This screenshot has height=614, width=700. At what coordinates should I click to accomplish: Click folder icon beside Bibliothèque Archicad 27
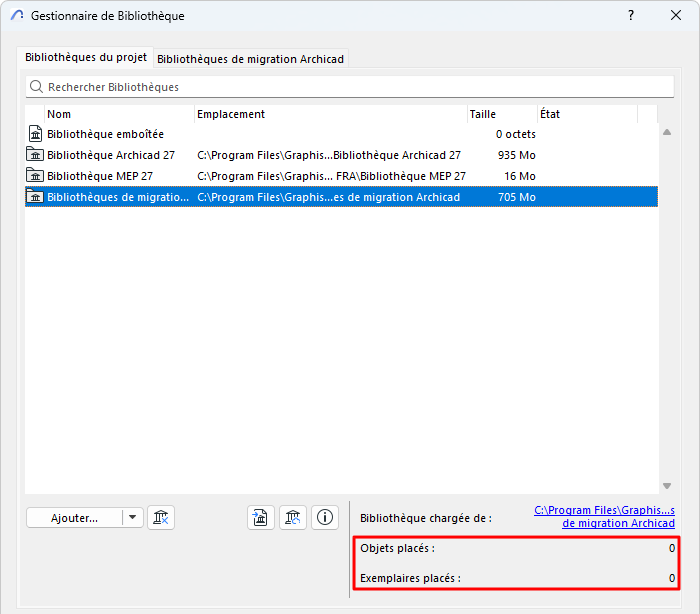click(35, 155)
